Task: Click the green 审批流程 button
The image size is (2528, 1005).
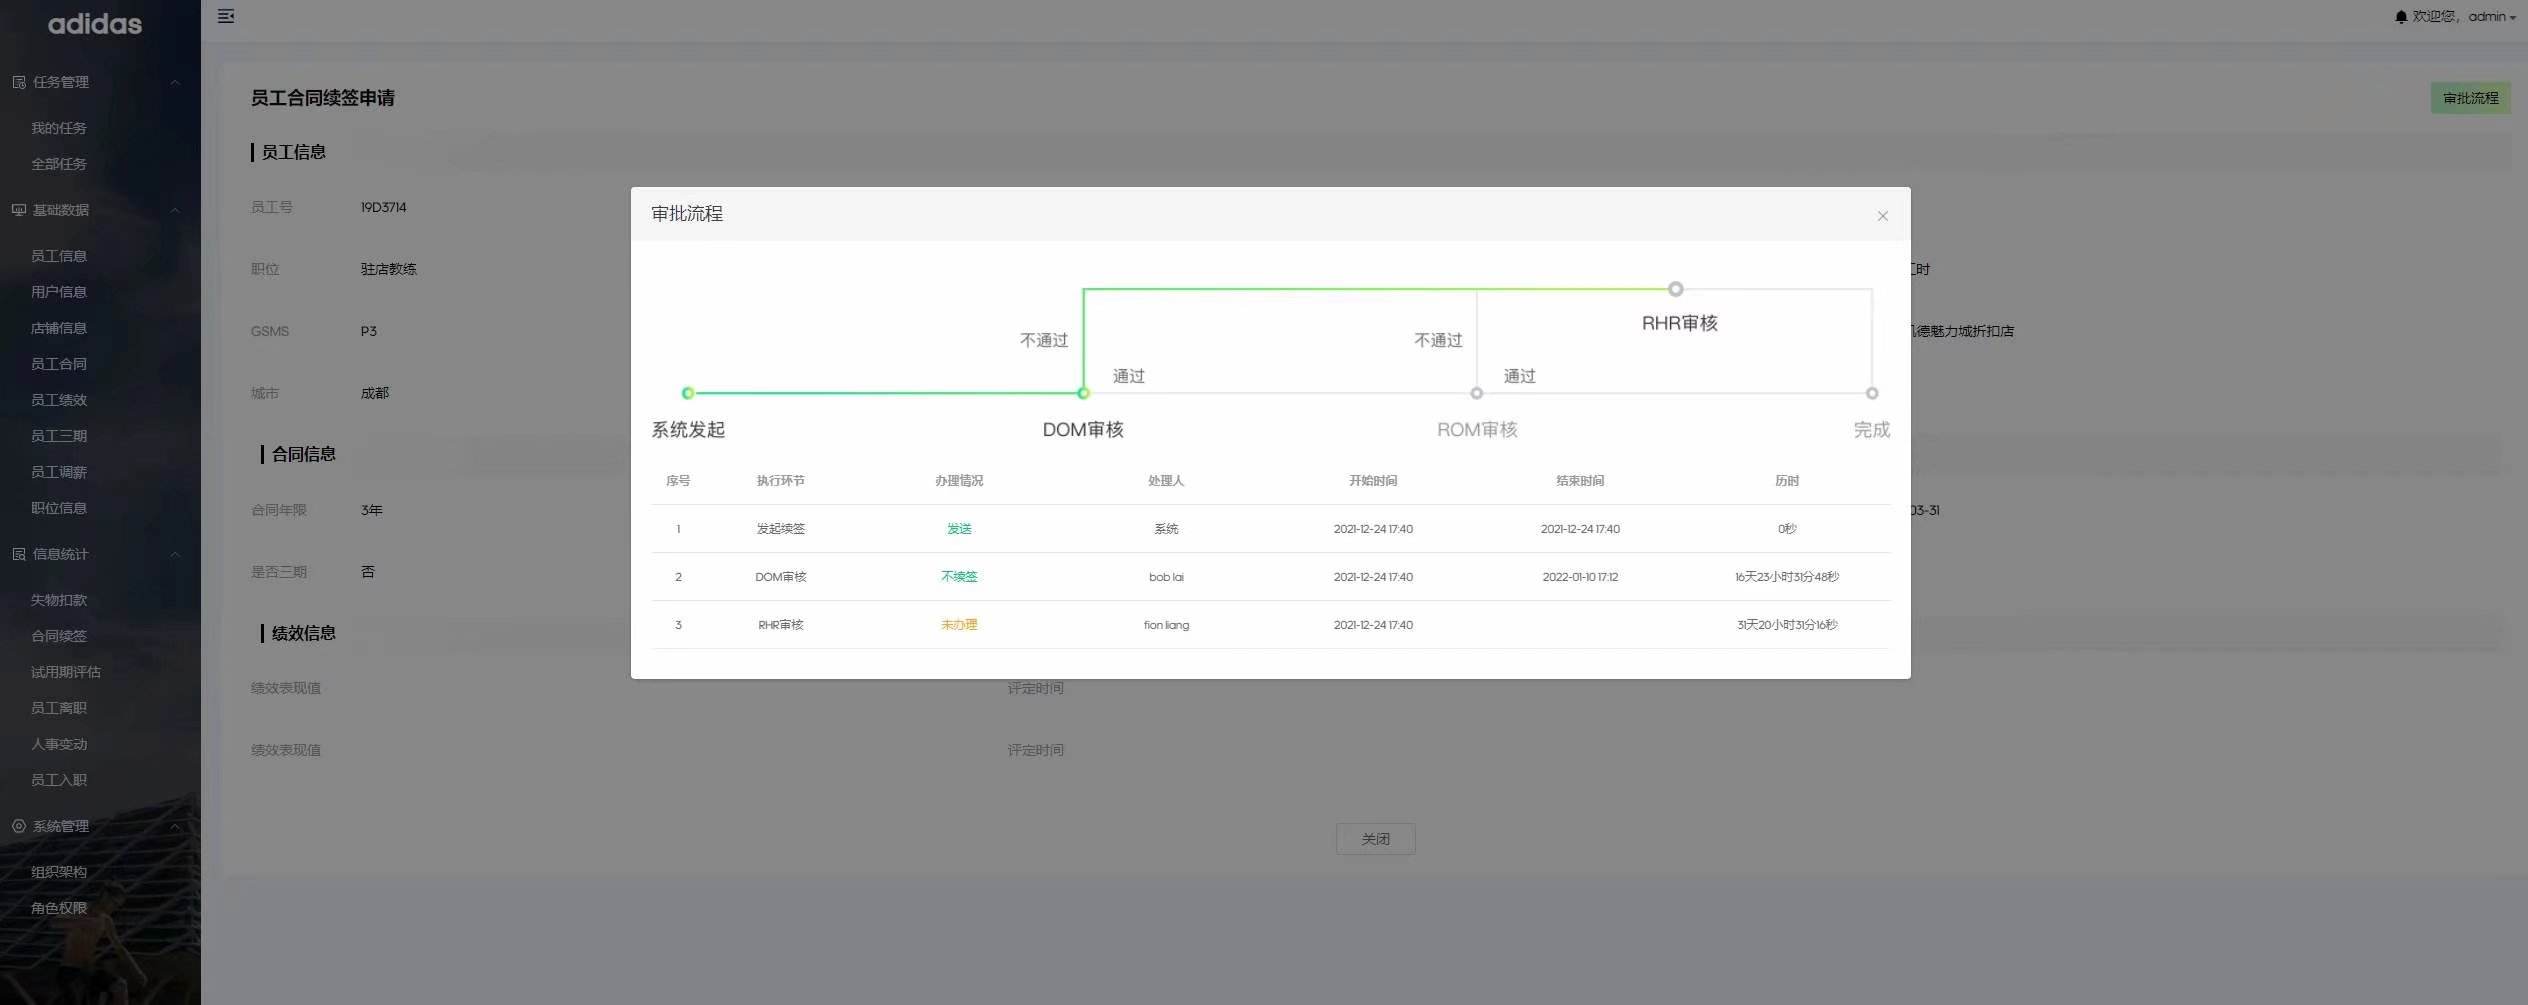Action: point(2470,98)
